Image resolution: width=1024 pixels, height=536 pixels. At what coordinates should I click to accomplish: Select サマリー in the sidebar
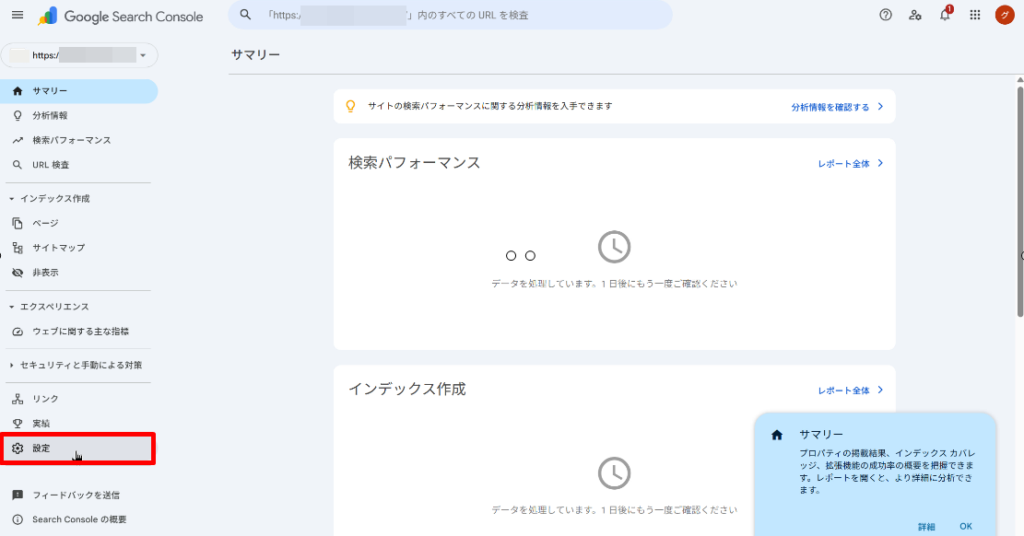tap(78, 91)
